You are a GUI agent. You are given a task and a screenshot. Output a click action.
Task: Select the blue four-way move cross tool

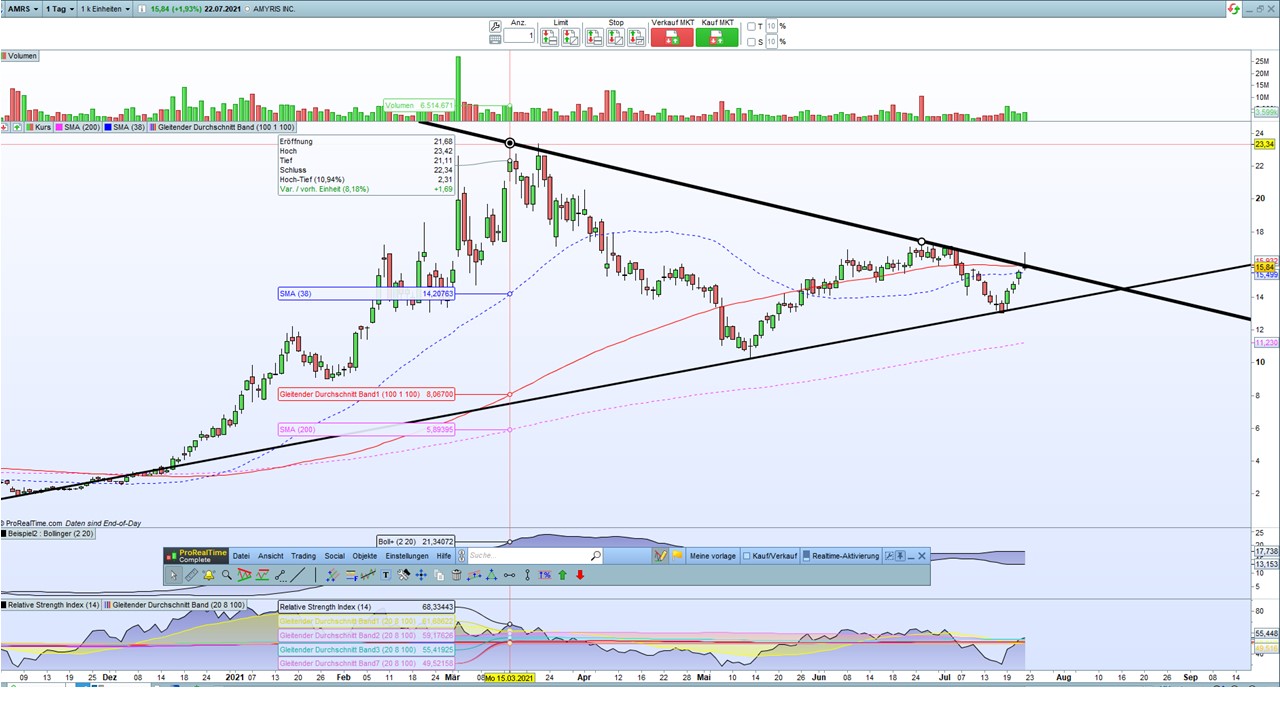coord(421,575)
